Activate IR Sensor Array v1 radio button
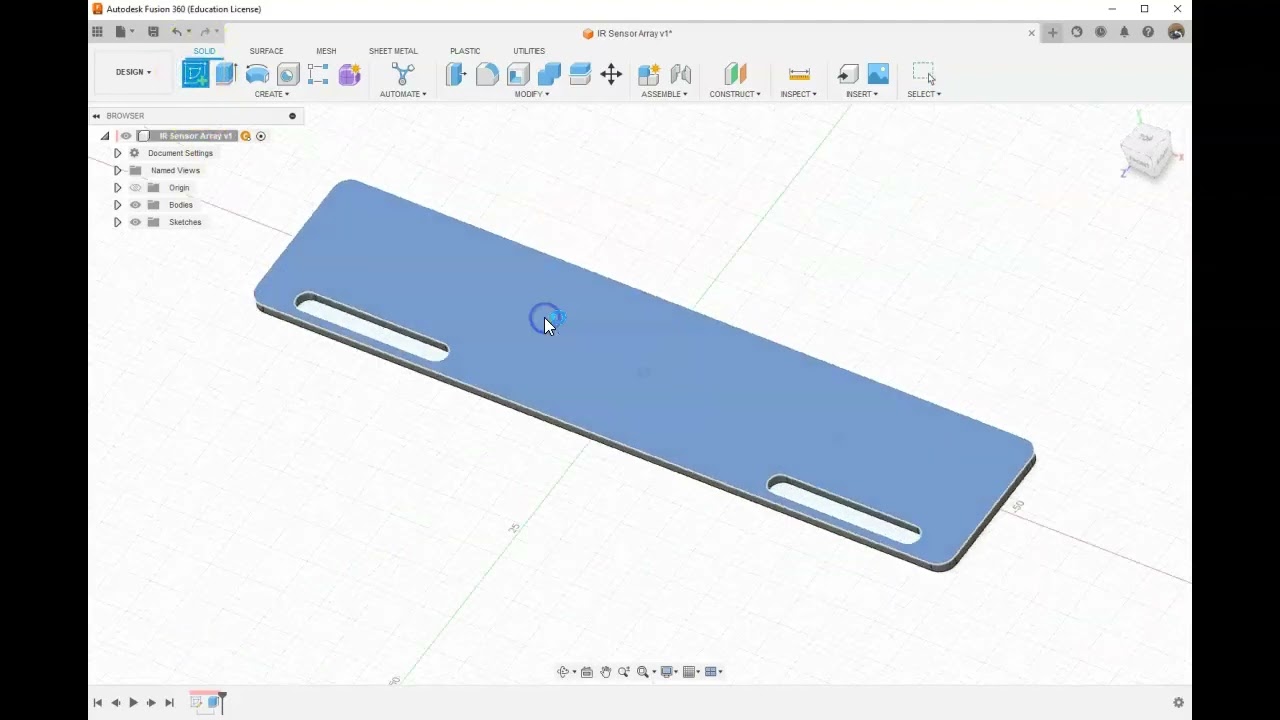Image resolution: width=1280 pixels, height=720 pixels. click(261, 136)
